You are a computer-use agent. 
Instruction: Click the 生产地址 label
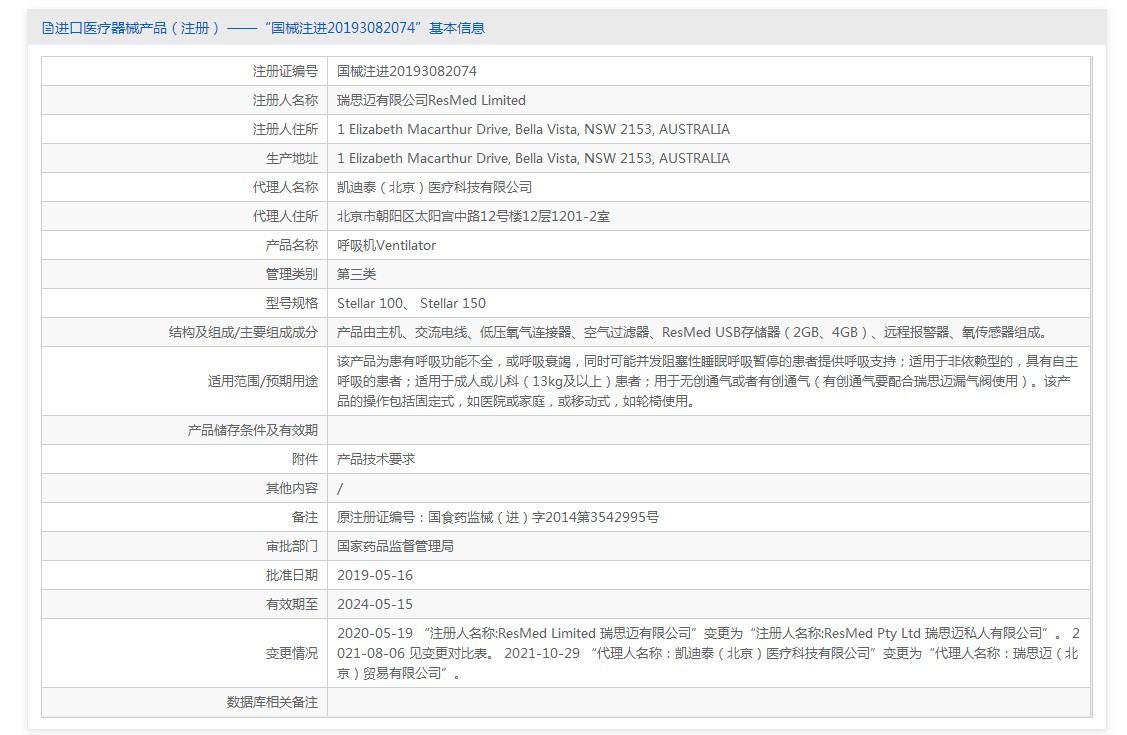[292, 158]
